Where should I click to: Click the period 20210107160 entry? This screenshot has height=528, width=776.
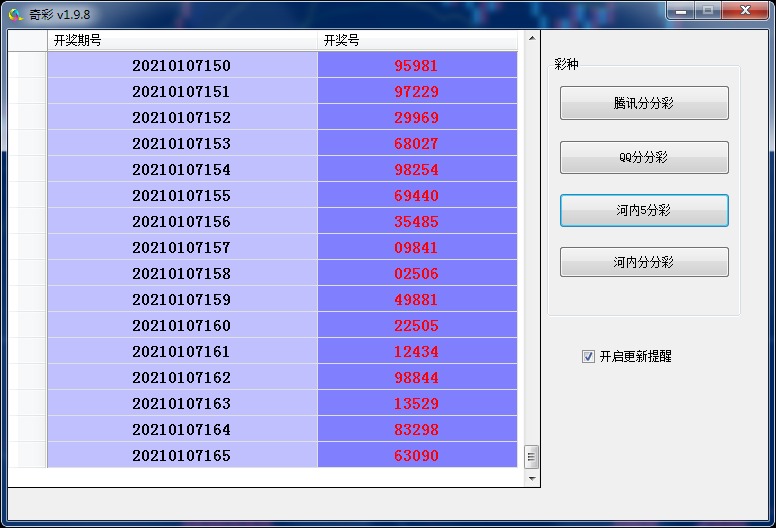(x=181, y=326)
